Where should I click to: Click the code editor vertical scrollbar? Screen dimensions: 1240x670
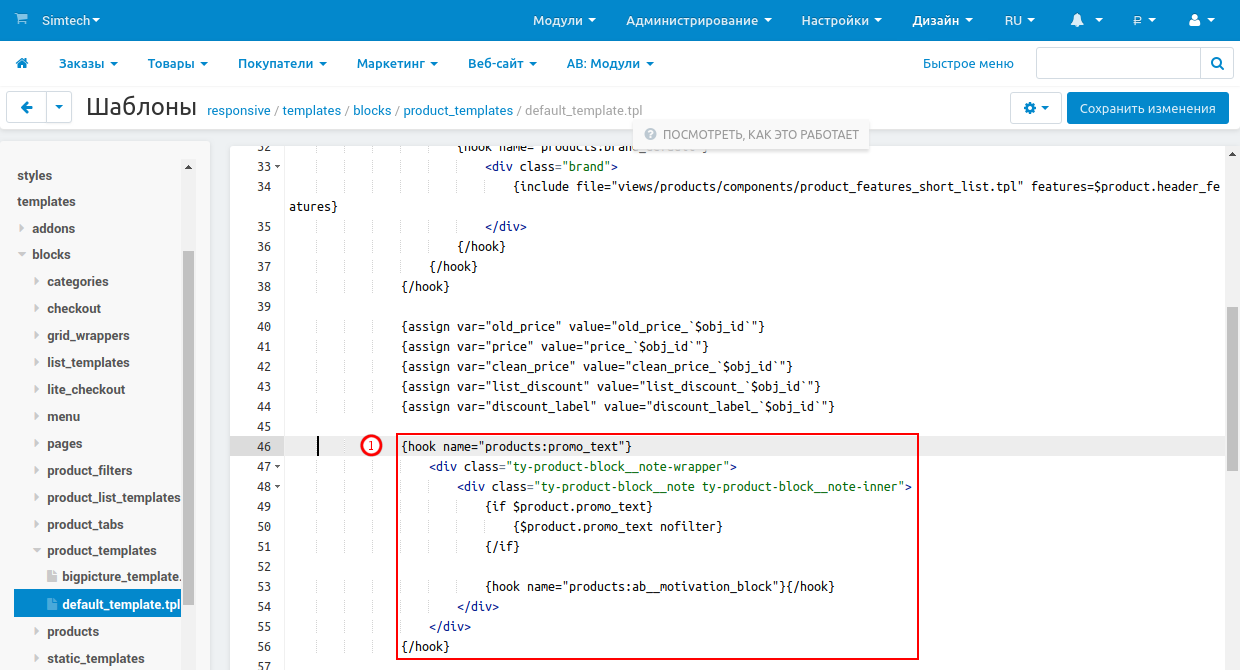point(1232,380)
